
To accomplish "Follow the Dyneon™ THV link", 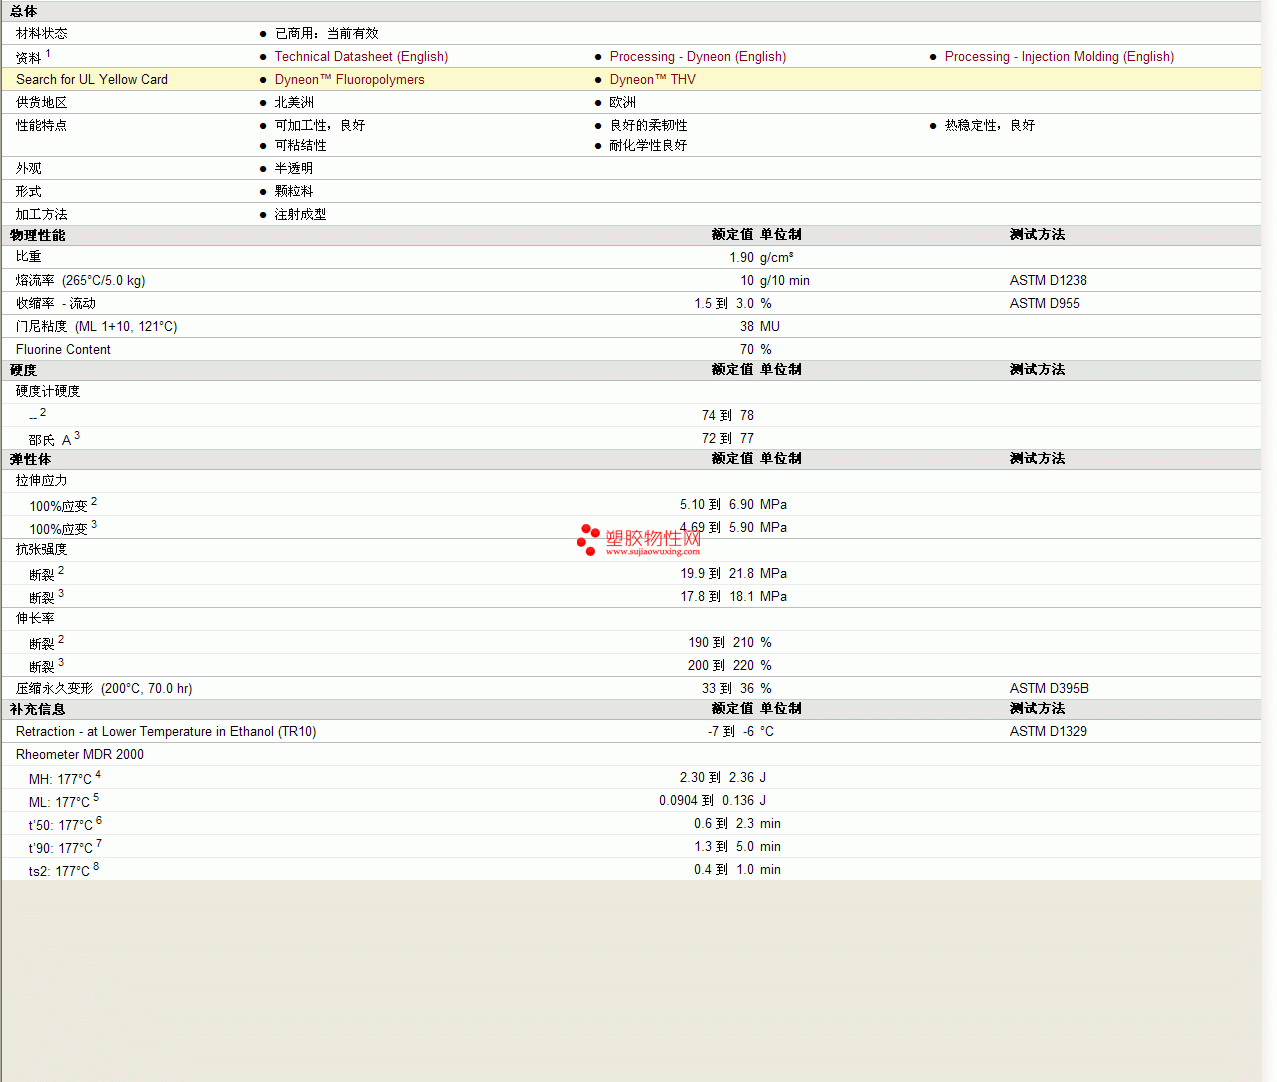I will 652,80.
